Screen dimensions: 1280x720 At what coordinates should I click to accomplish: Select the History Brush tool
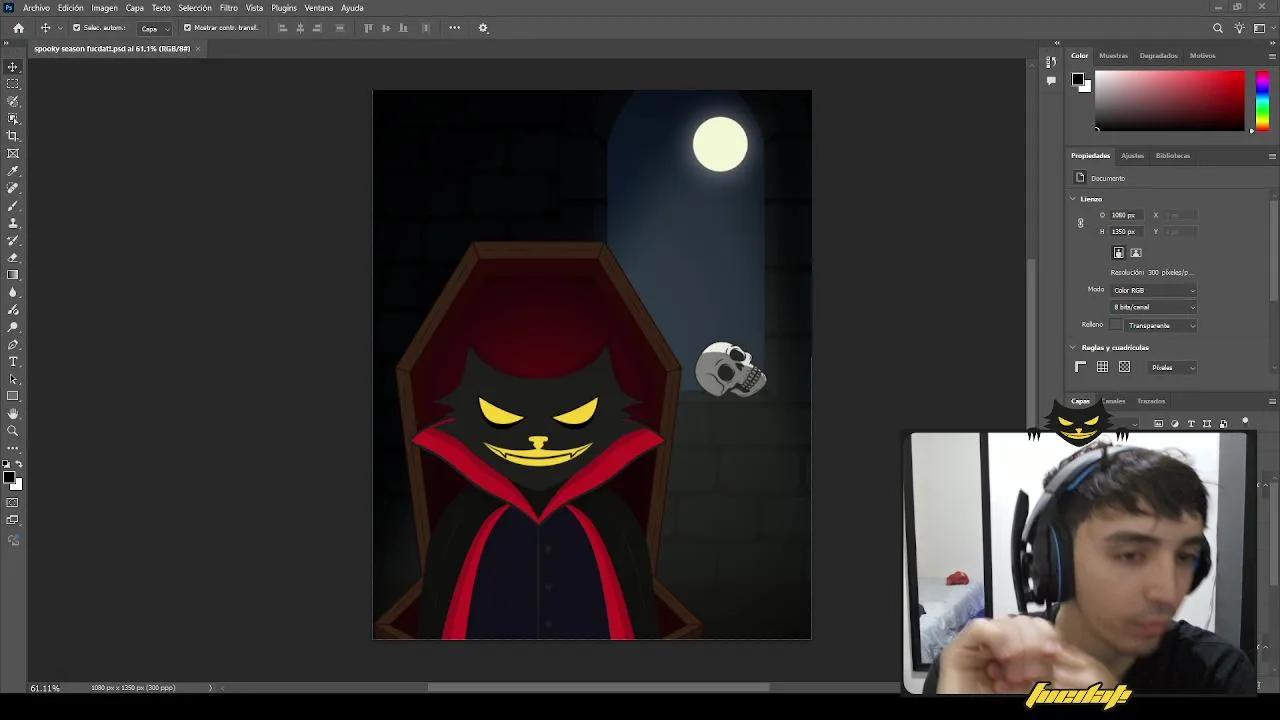coord(13,240)
